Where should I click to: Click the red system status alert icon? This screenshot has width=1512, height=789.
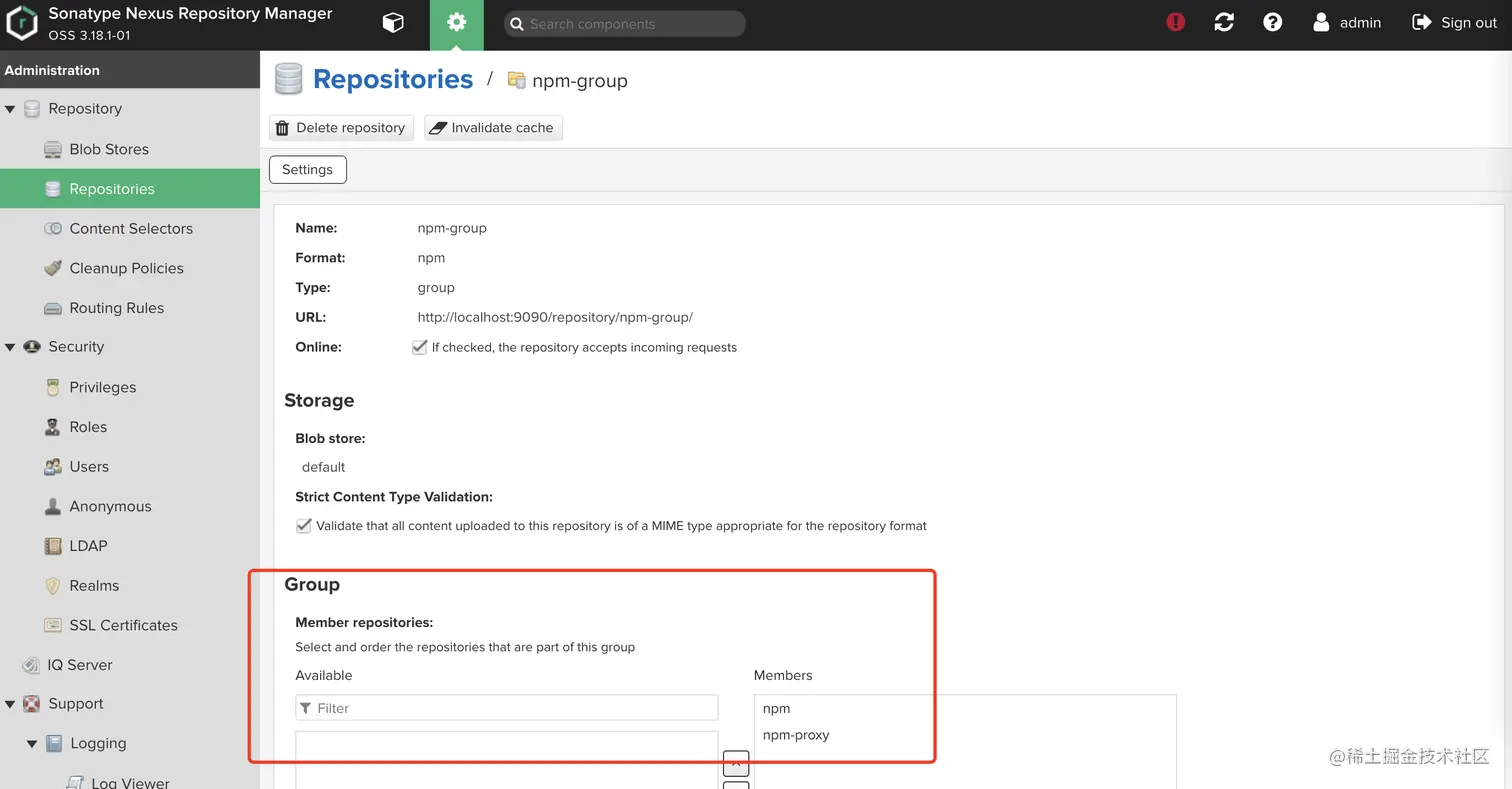1175,22
